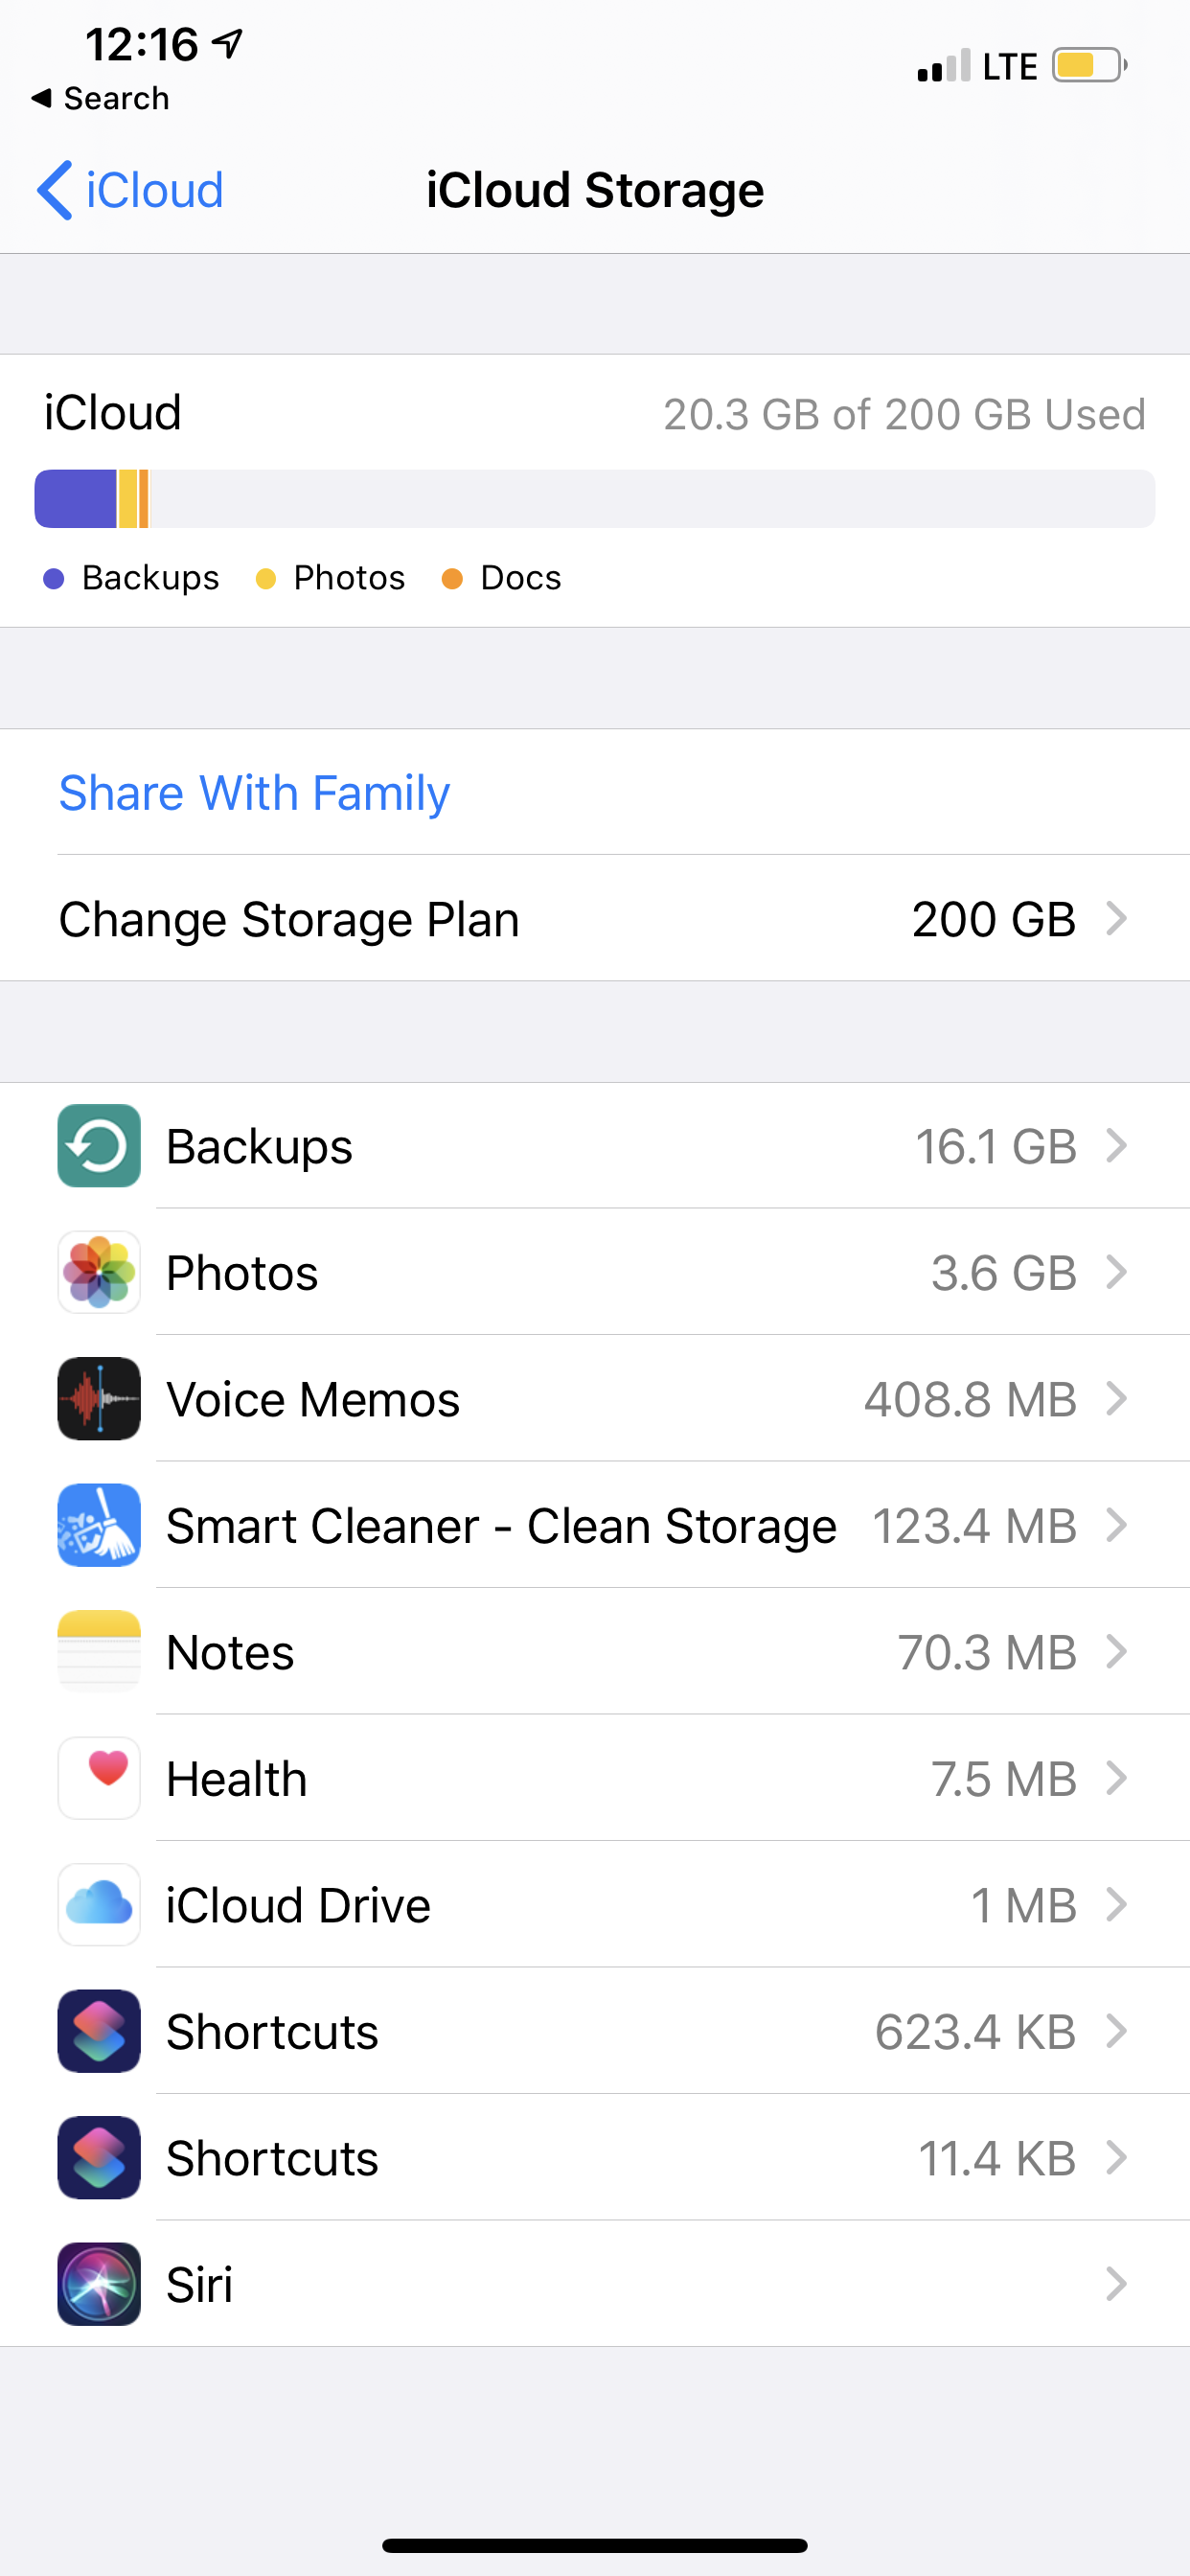This screenshot has width=1190, height=2576.
Task: Open the Notes storage row
Action: [x=600, y=1651]
